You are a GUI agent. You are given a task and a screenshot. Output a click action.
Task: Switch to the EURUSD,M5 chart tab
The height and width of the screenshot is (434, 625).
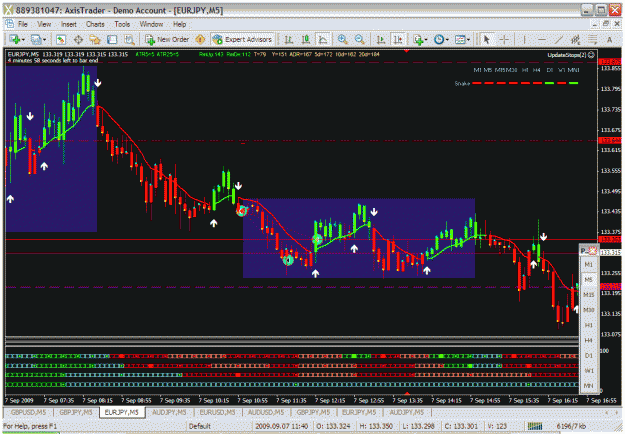[217, 412]
